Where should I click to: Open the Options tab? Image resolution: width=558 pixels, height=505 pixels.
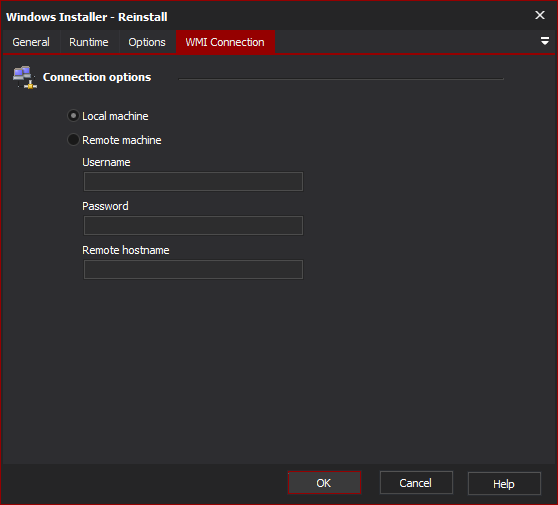coord(147,42)
